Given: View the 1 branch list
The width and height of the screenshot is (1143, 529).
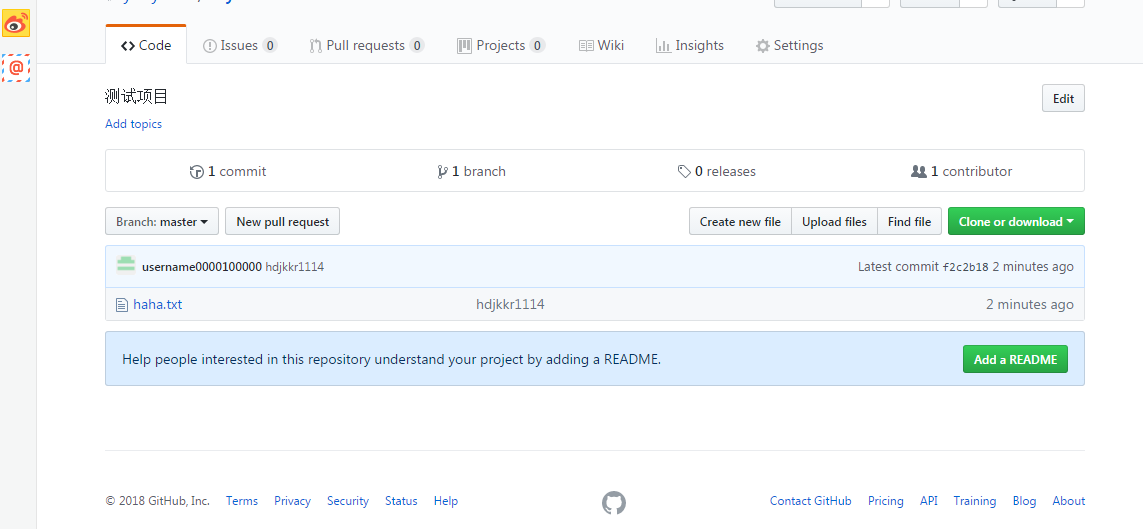Looking at the screenshot, I should pyautogui.click(x=471, y=171).
